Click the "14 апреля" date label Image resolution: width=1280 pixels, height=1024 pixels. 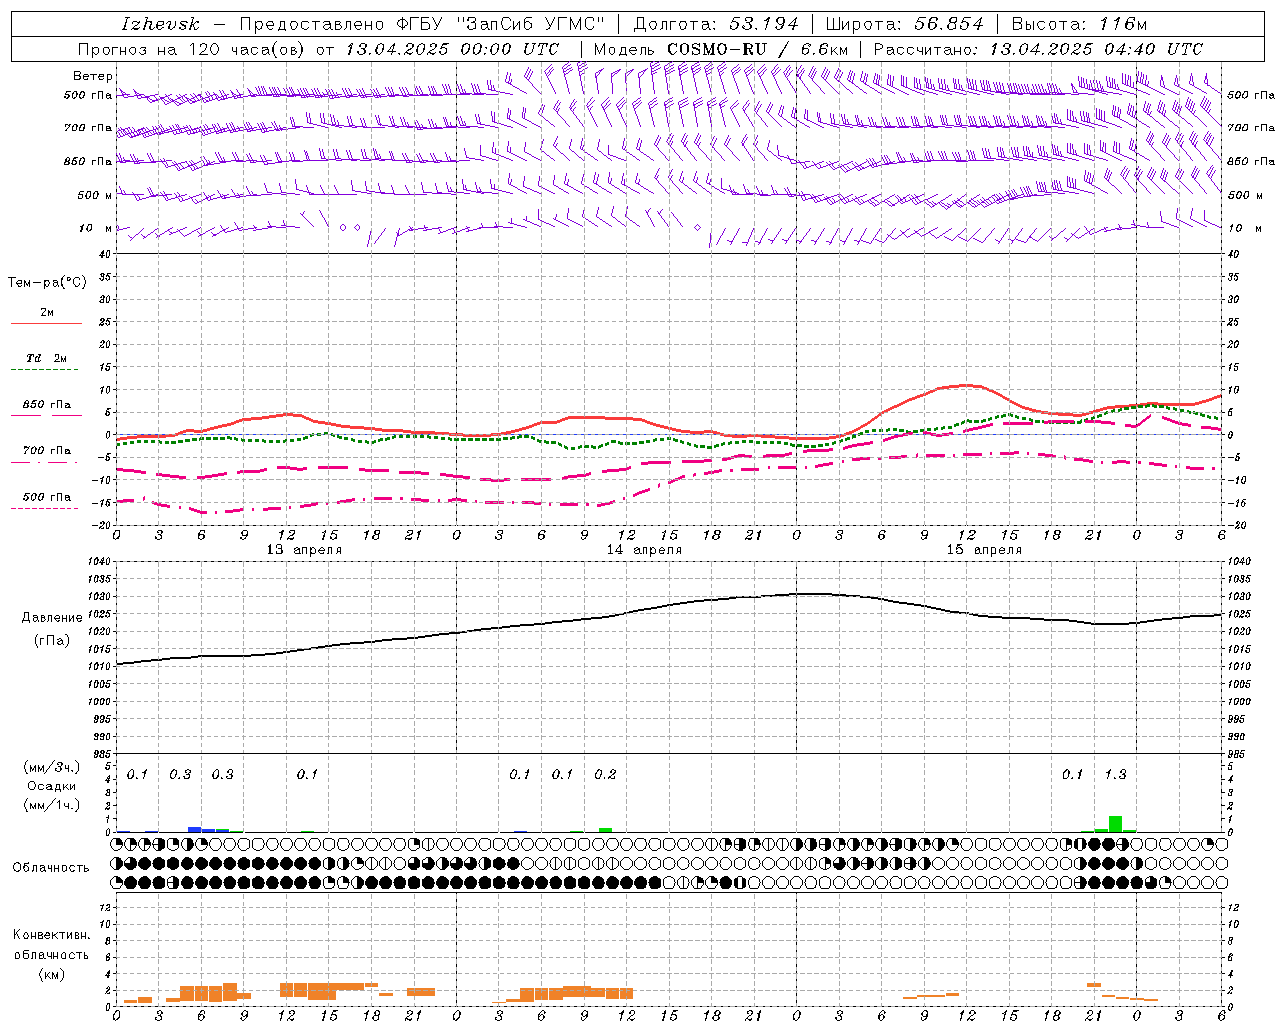click(644, 550)
